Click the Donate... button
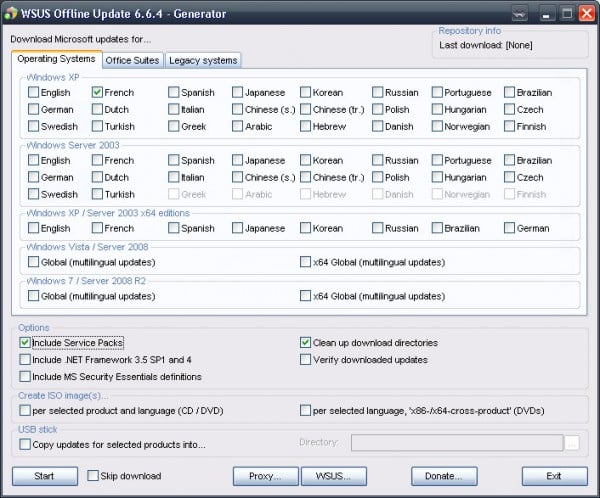 point(444,476)
